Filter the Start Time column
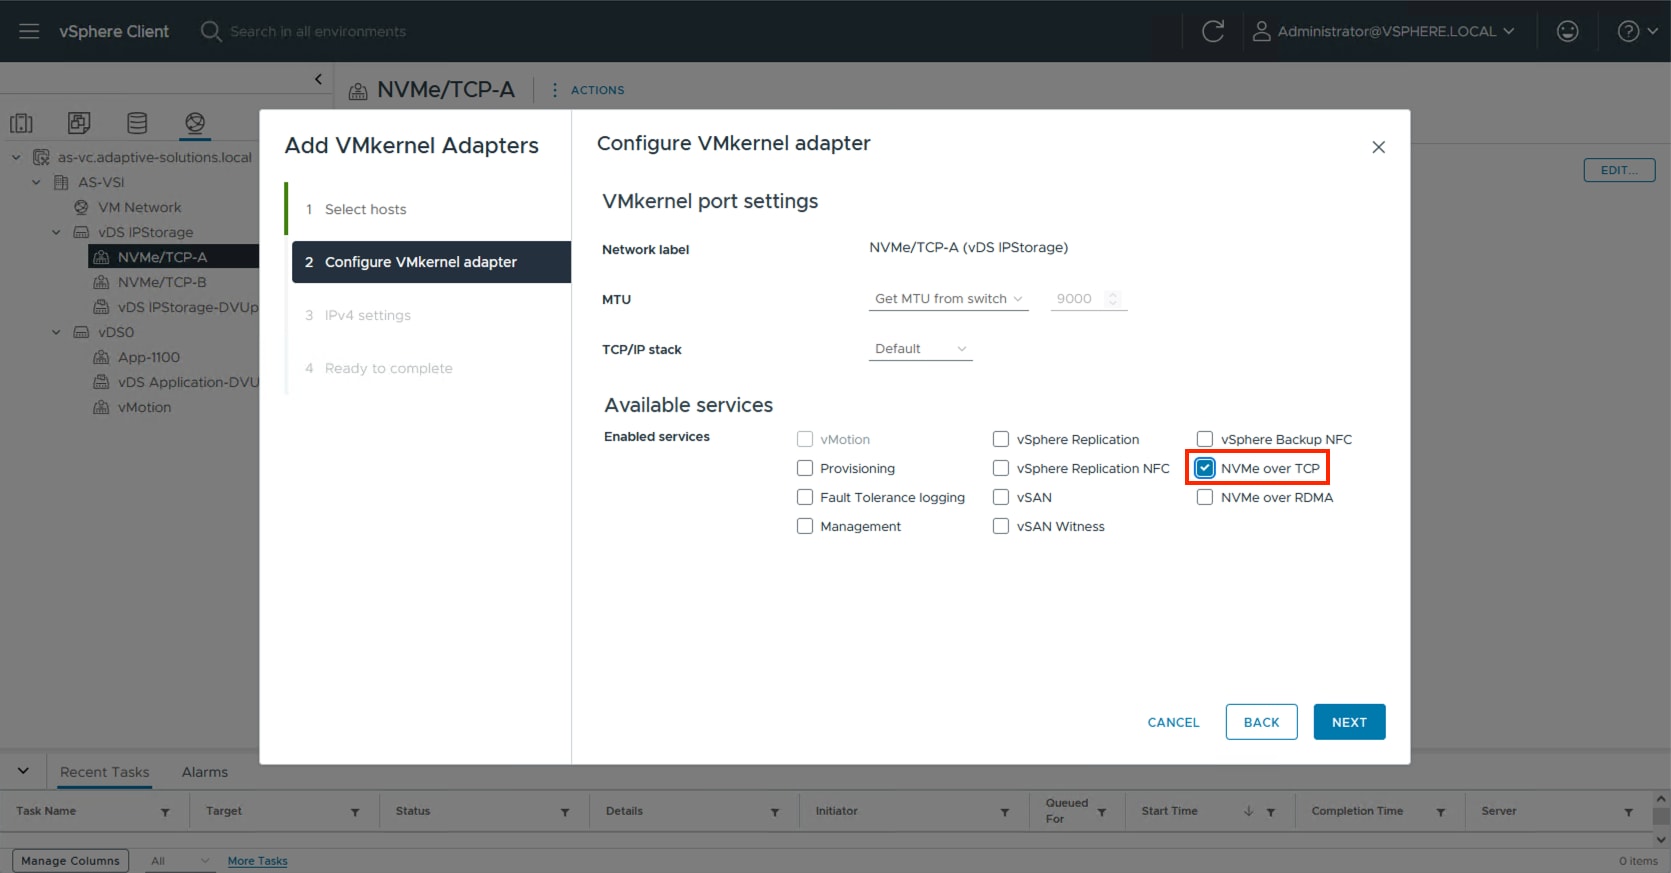Viewport: 1671px width, 873px height. click(x=1271, y=812)
